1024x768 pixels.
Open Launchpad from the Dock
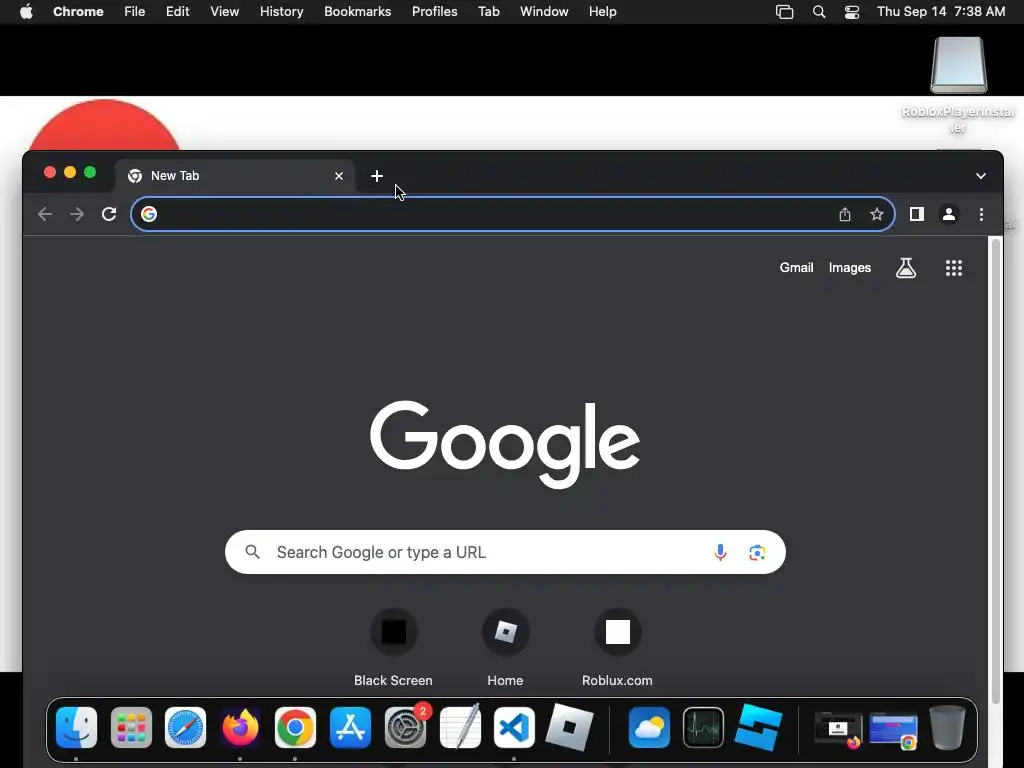(131, 728)
